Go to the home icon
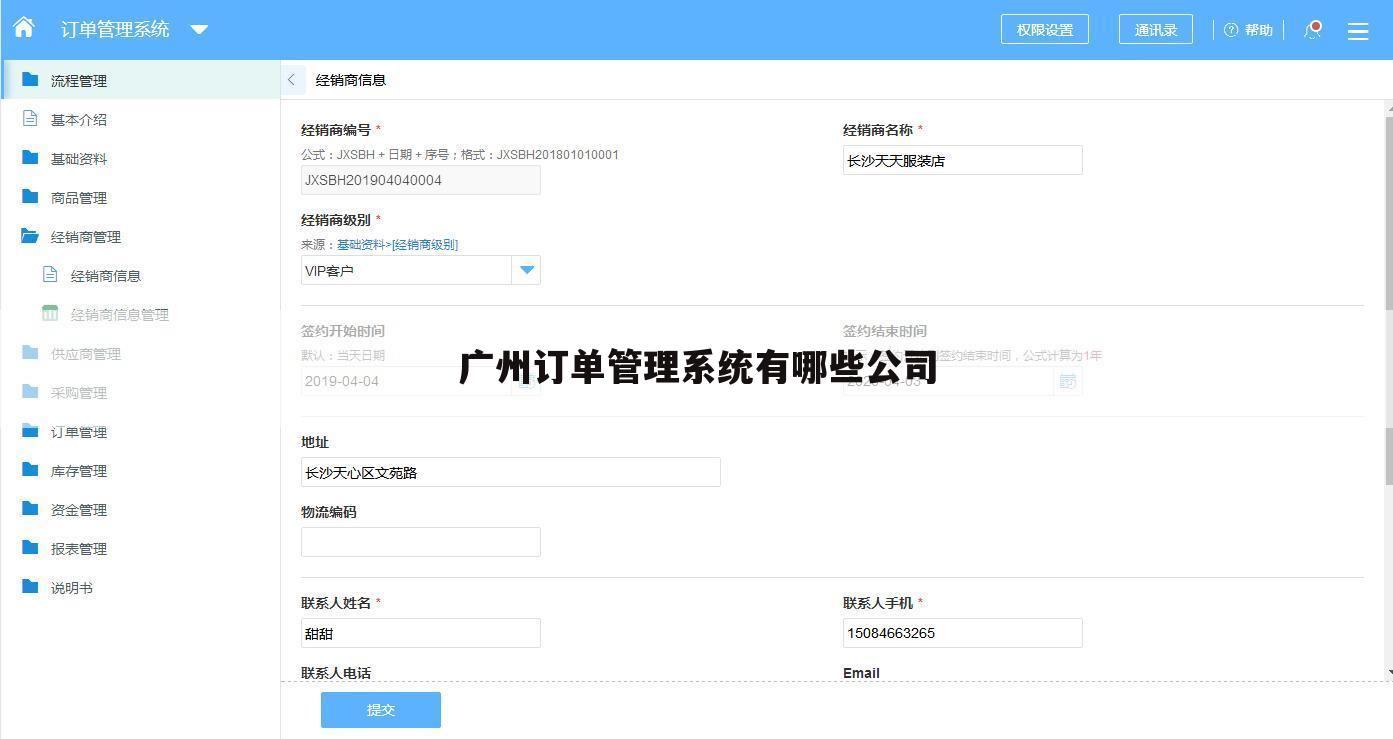 pos(23,28)
